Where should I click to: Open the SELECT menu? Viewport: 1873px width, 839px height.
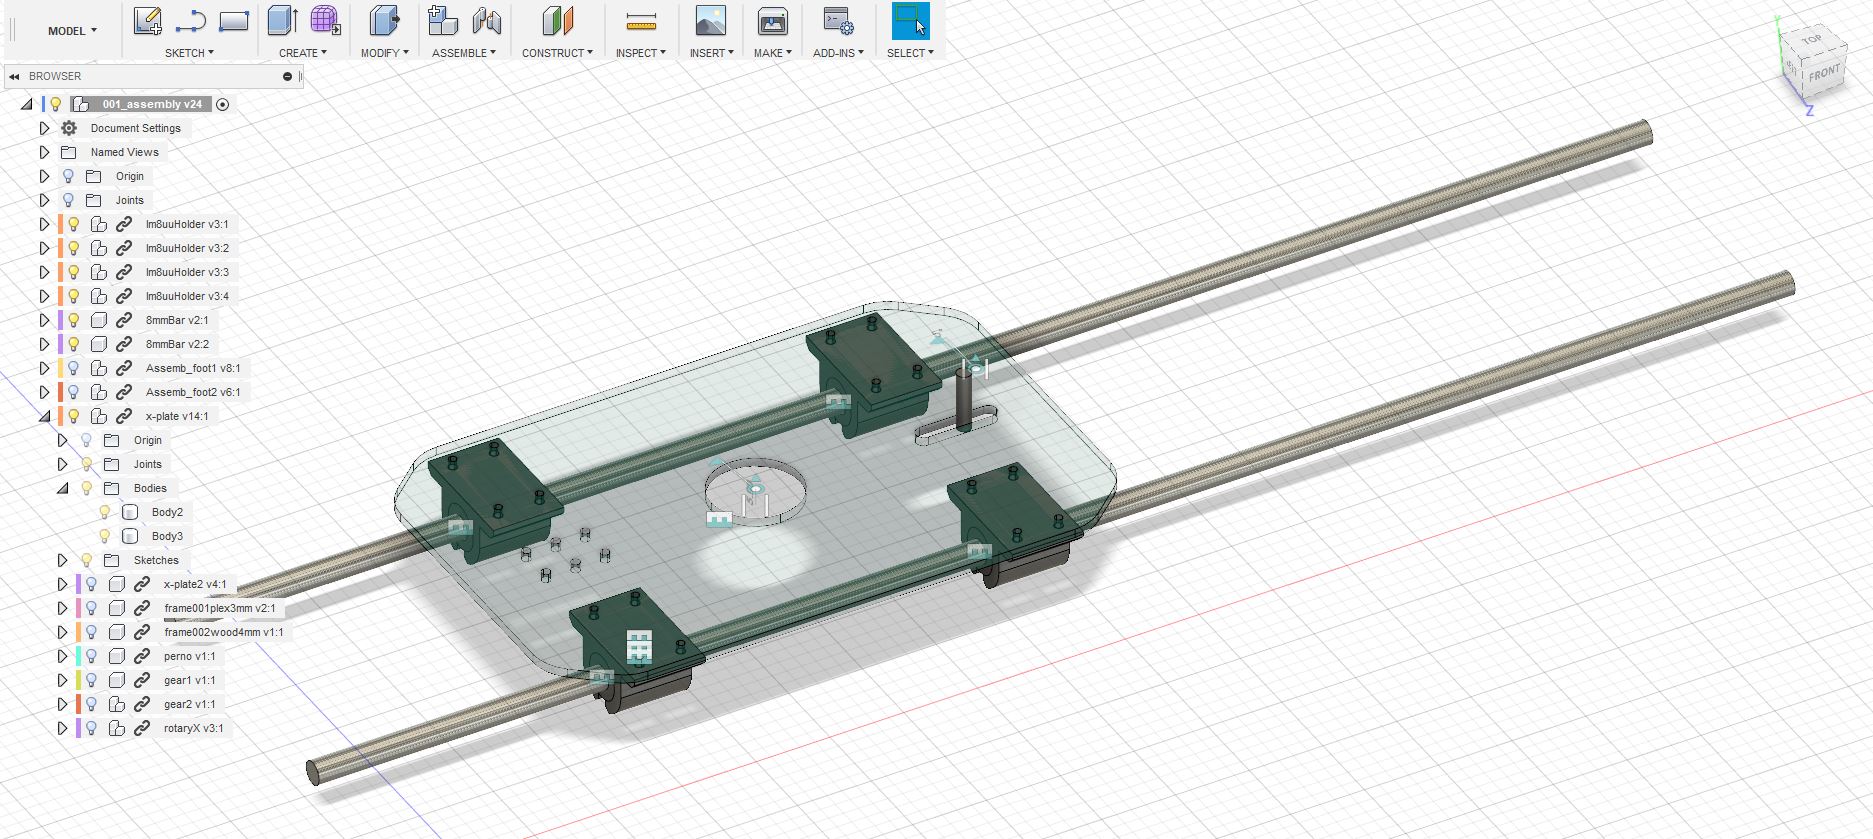910,53
